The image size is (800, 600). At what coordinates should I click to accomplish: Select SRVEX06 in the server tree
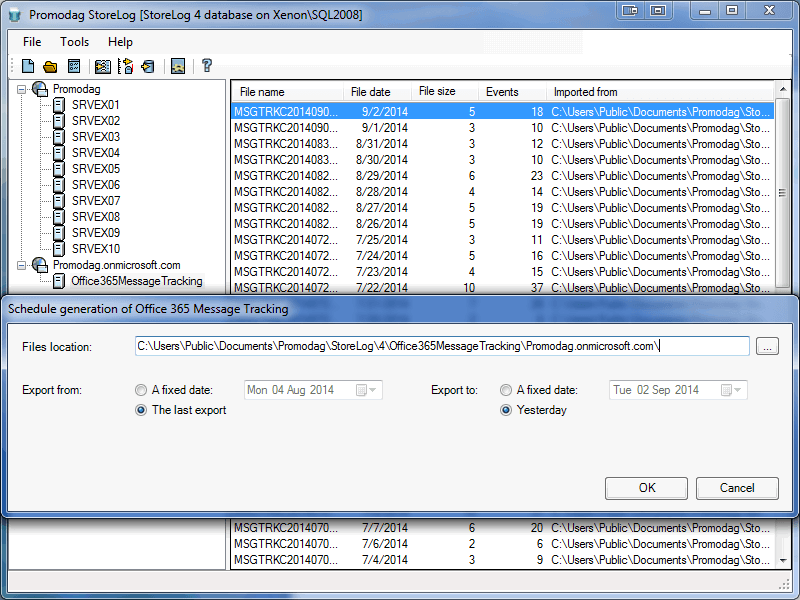coord(96,185)
